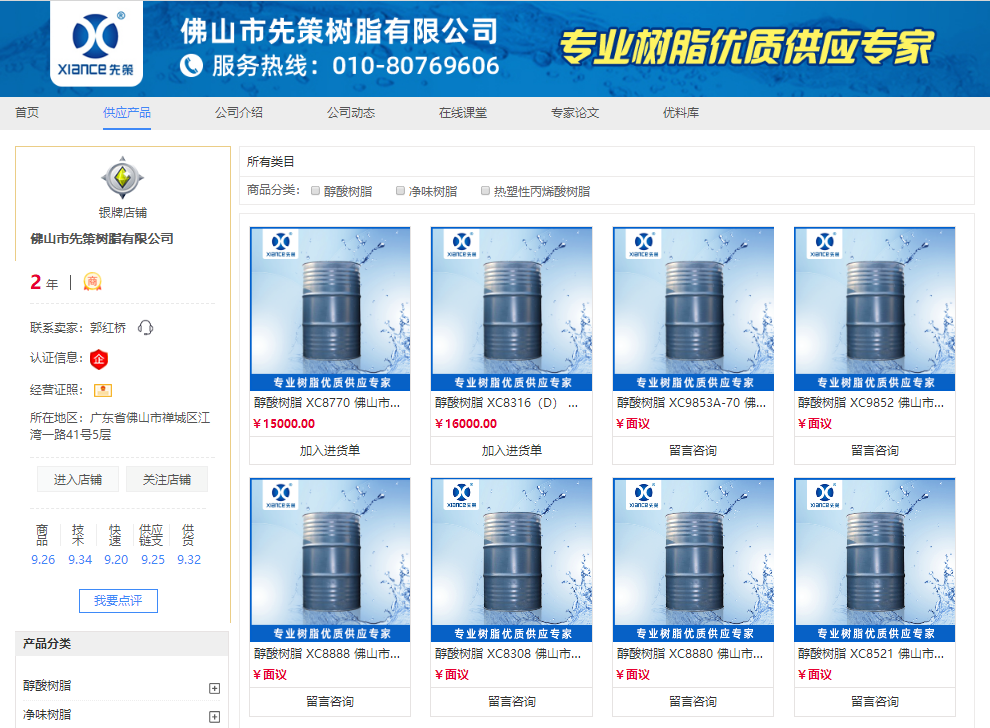Click product title 醇酸树脂 XC8308
990x728 pixels.
pos(508,653)
